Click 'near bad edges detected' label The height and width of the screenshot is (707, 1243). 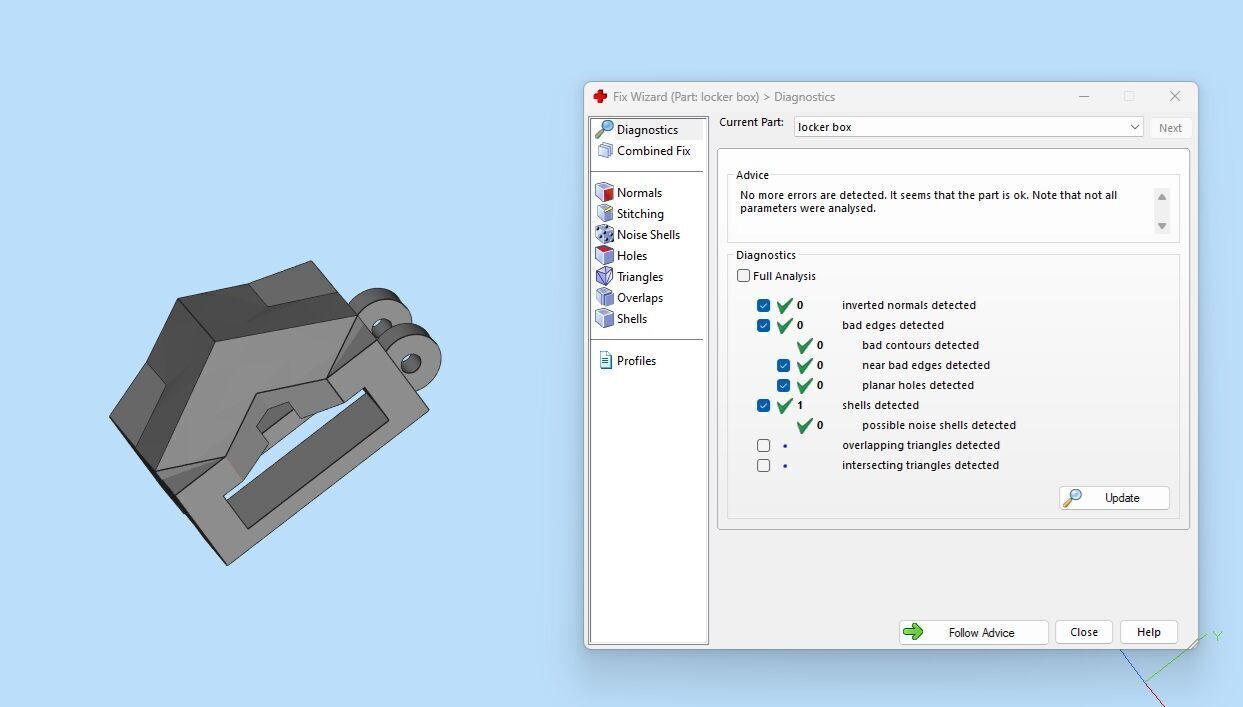point(925,365)
